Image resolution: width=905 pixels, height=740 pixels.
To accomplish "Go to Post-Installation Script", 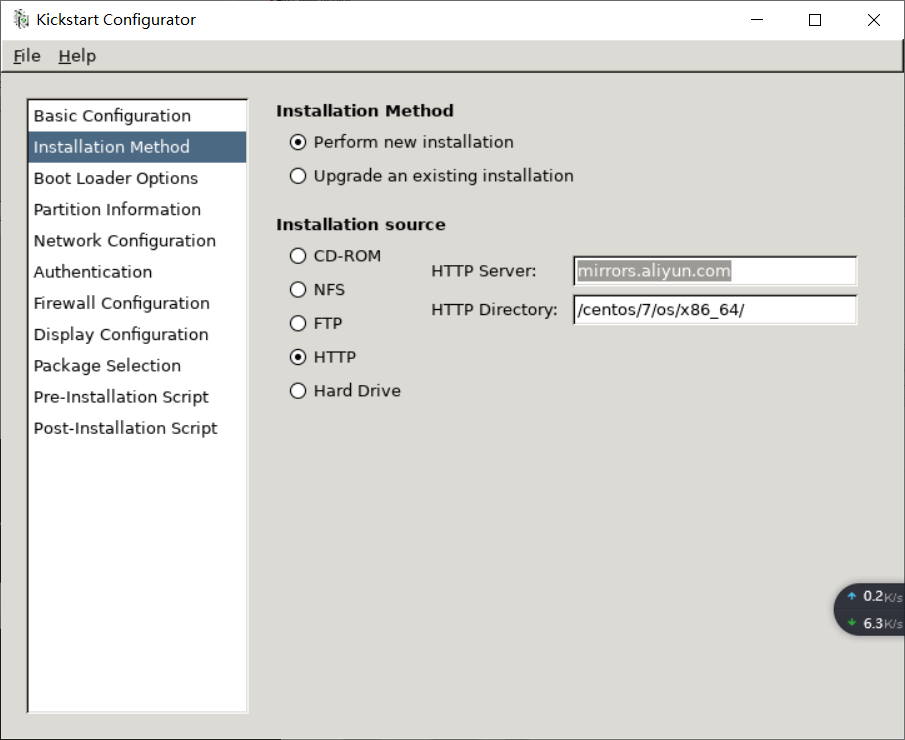I will (125, 428).
